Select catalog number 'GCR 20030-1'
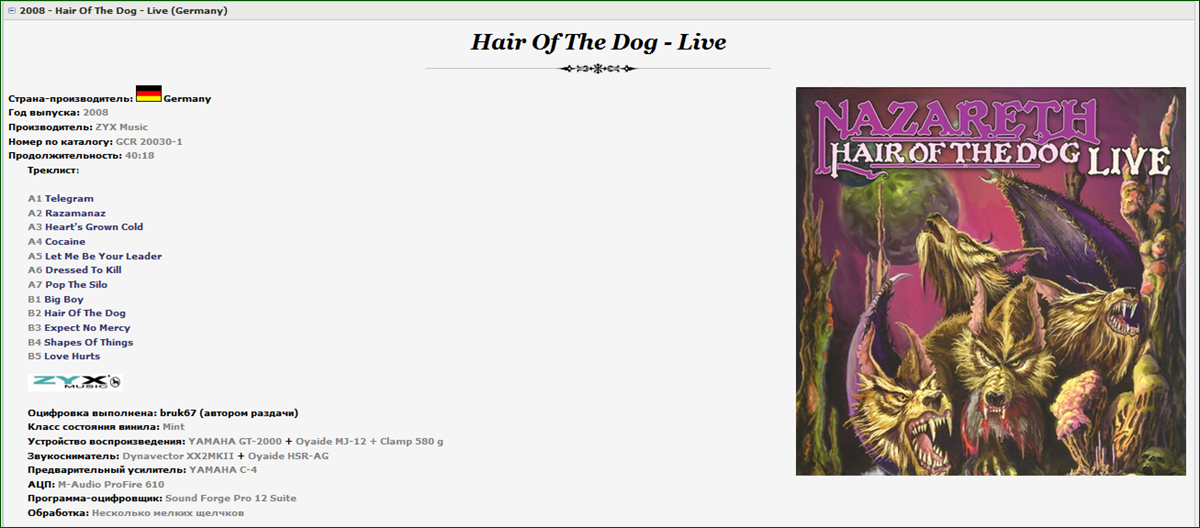 pyautogui.click(x=149, y=141)
